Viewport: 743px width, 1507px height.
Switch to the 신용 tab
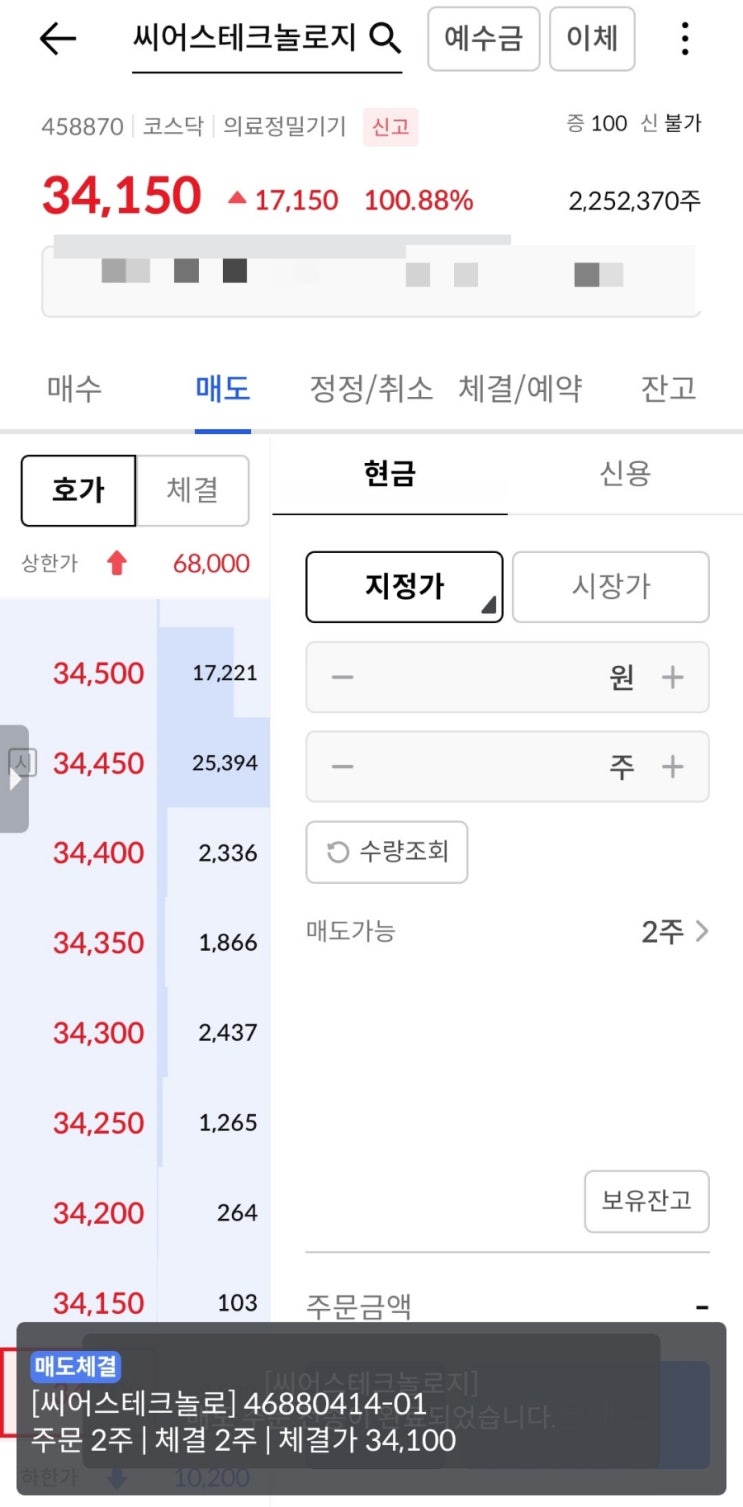tap(625, 473)
